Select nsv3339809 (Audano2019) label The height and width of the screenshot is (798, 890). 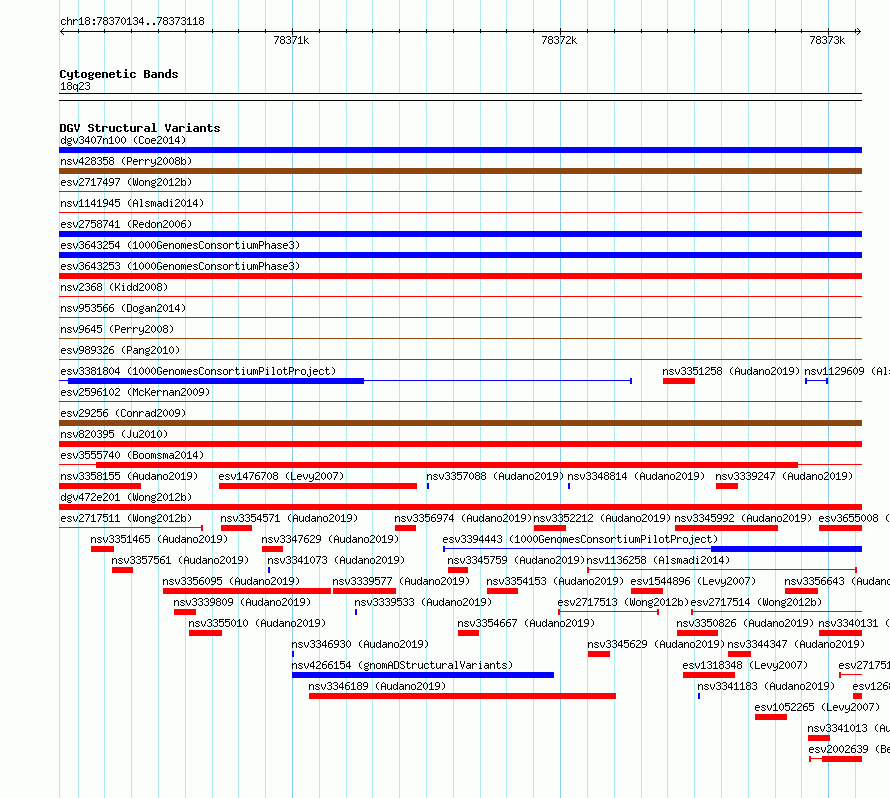pyautogui.click(x=242, y=602)
